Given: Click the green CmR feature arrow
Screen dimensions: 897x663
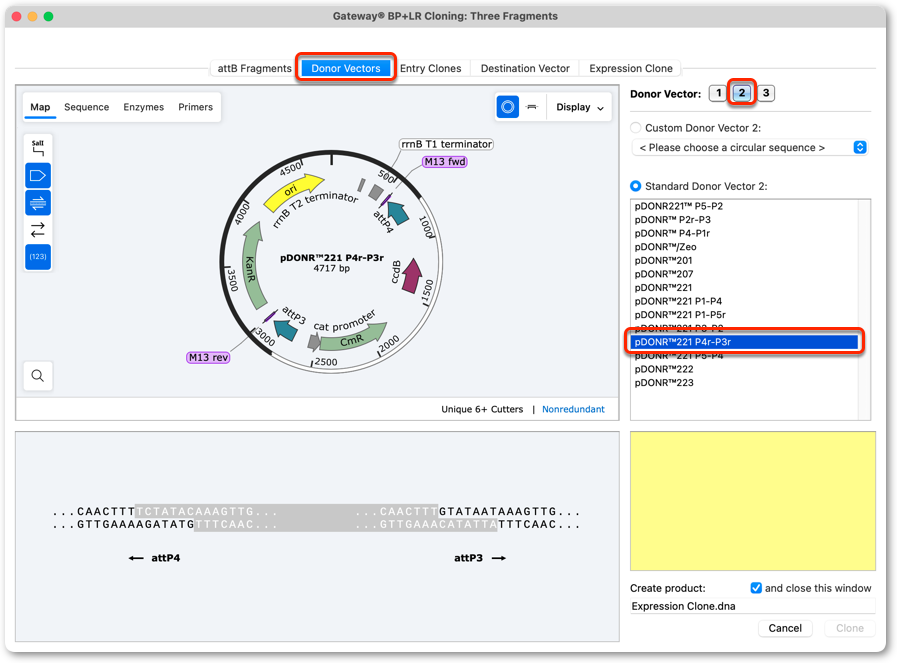Looking at the screenshot, I should pyautogui.click(x=353, y=339).
